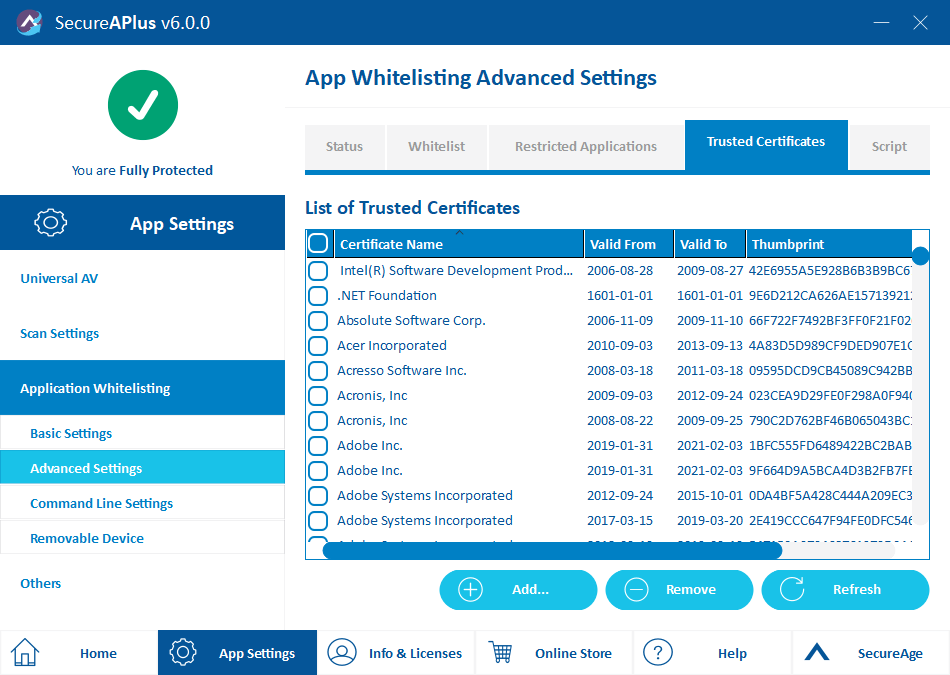This screenshot has height=675, width=950.
Task: Click the 2006-08-28 Valid From date for Intel
Action: 620,270
